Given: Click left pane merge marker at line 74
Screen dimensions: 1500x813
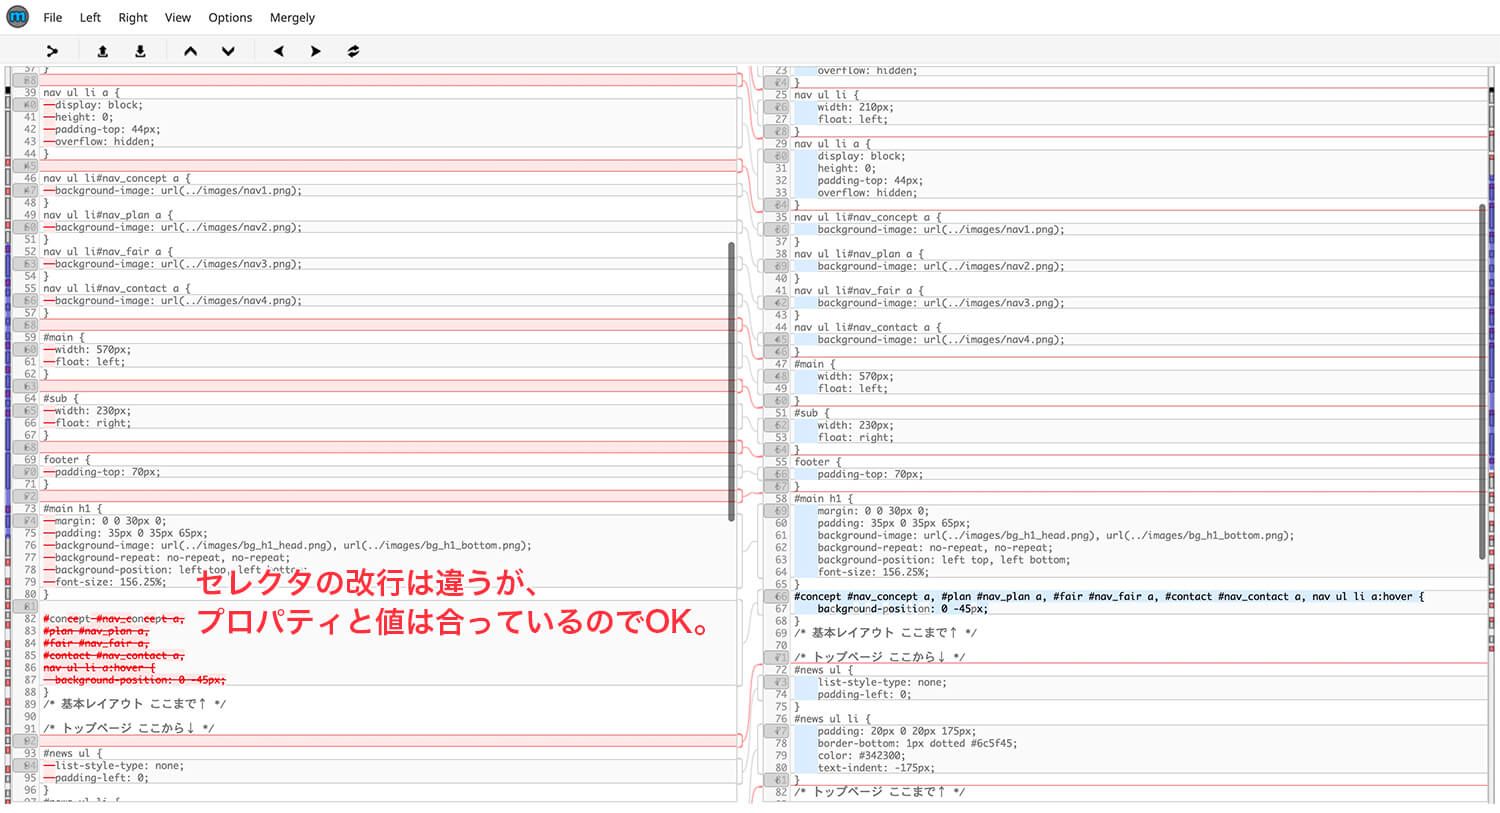Looking at the screenshot, I should point(27,520).
